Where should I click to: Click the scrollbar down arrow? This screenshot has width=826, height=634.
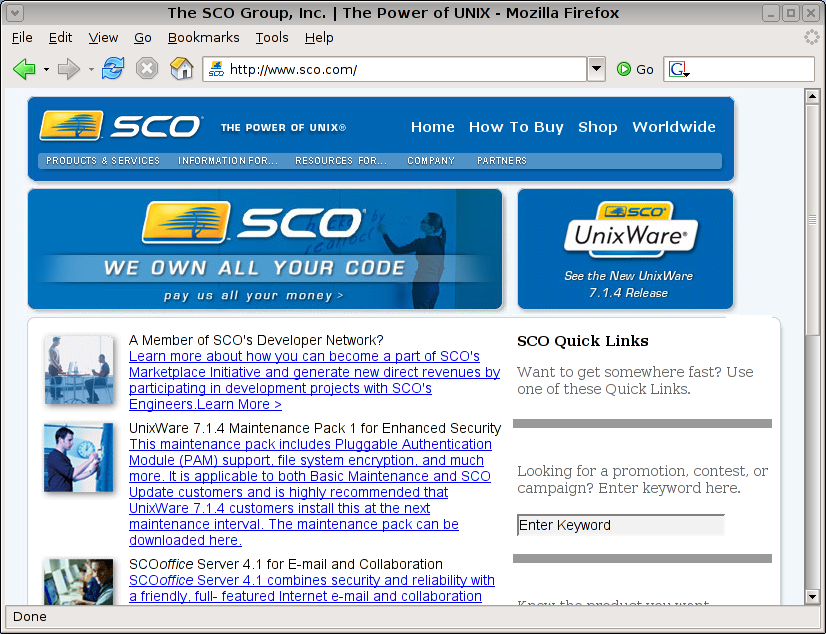(x=812, y=597)
